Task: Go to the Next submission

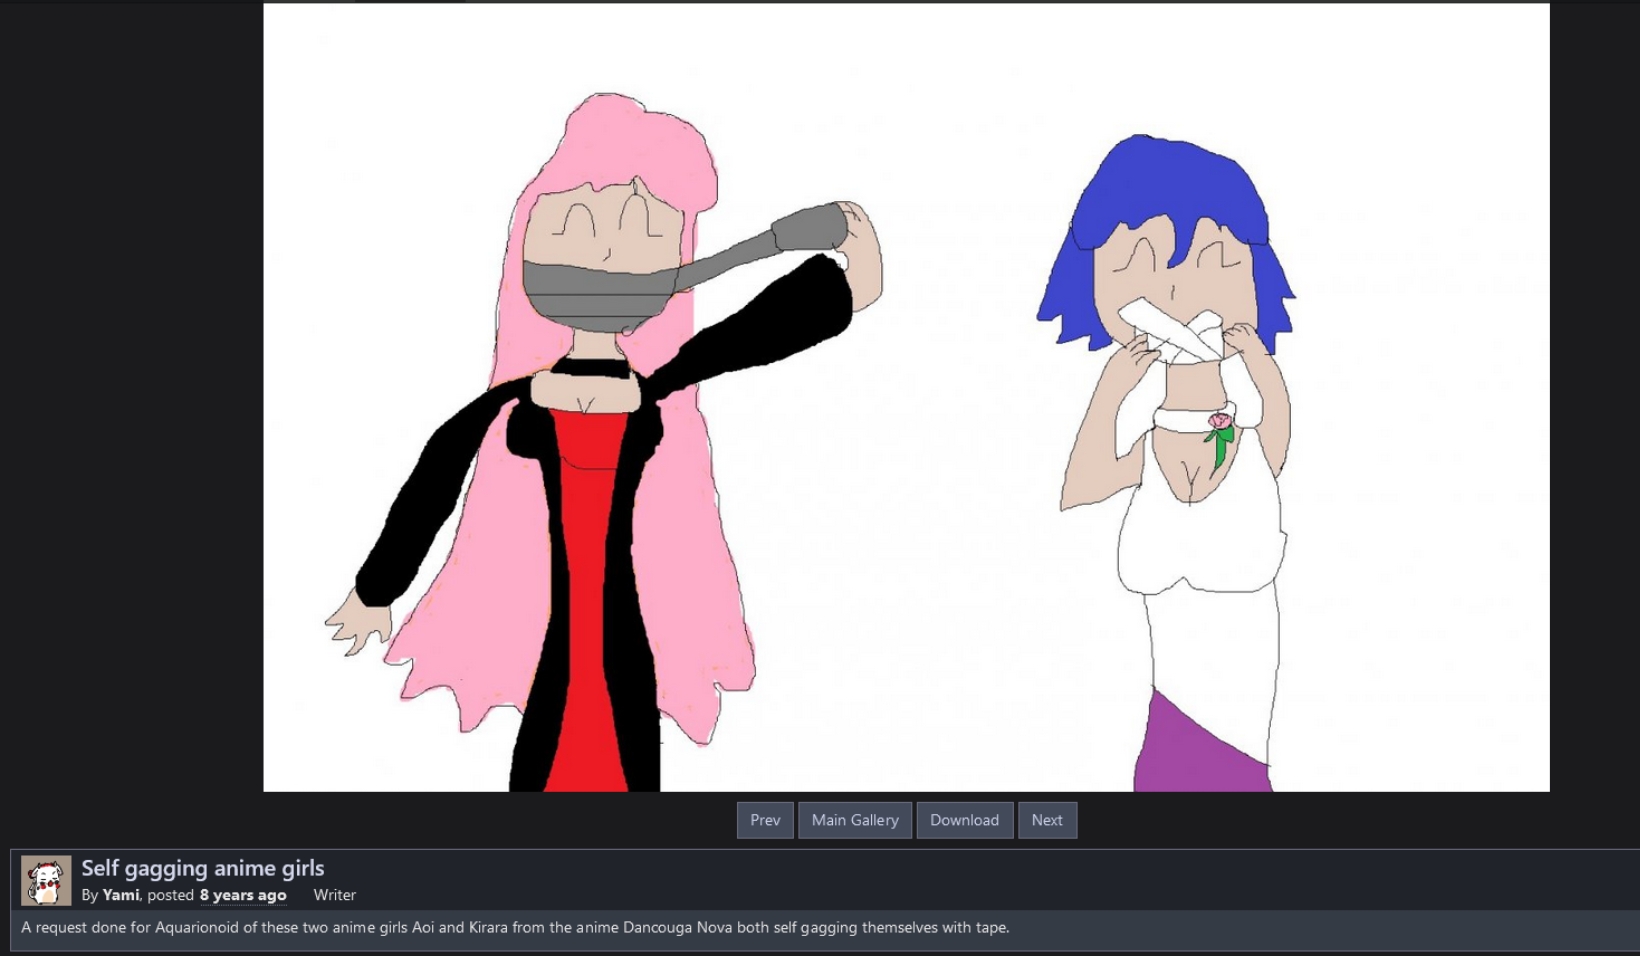Action: point(1047,820)
